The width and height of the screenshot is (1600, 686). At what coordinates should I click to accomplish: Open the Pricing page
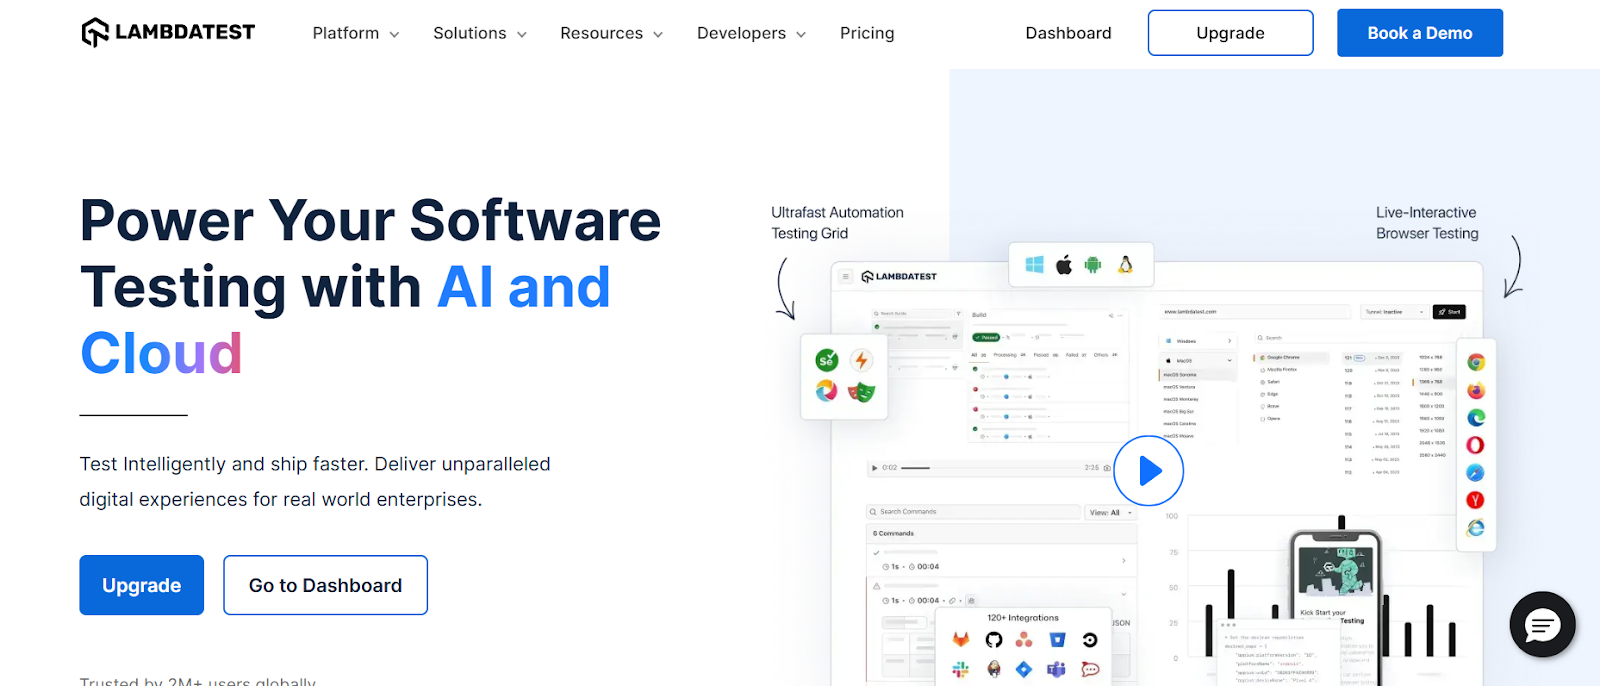click(x=867, y=33)
